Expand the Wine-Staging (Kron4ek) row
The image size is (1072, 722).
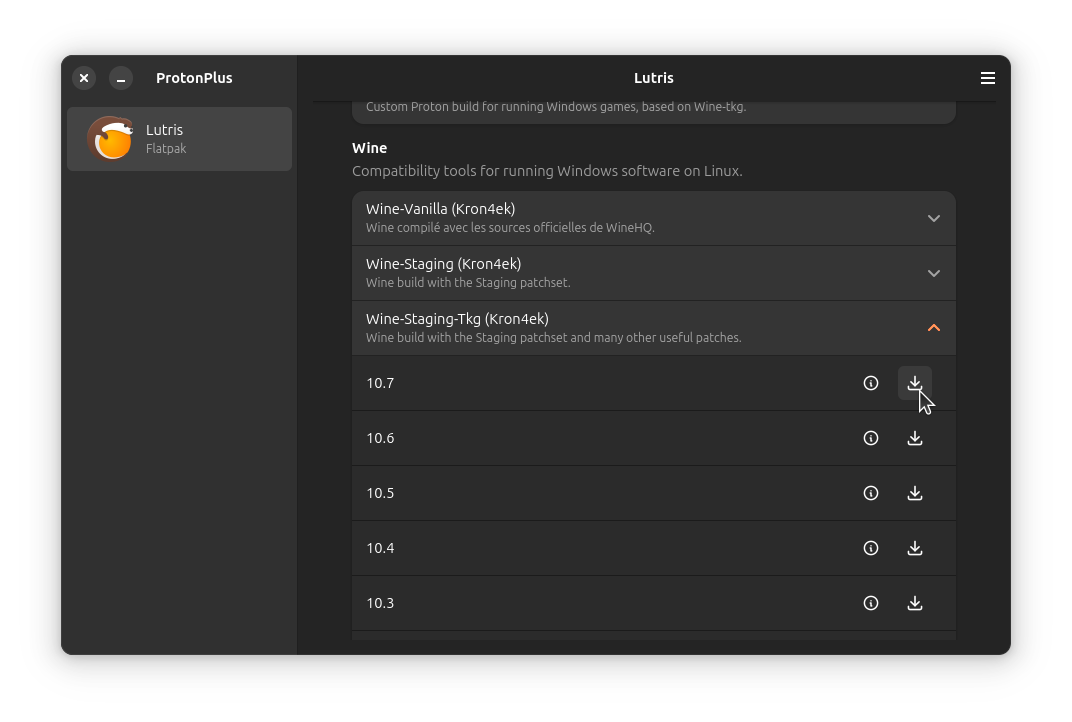click(654, 273)
